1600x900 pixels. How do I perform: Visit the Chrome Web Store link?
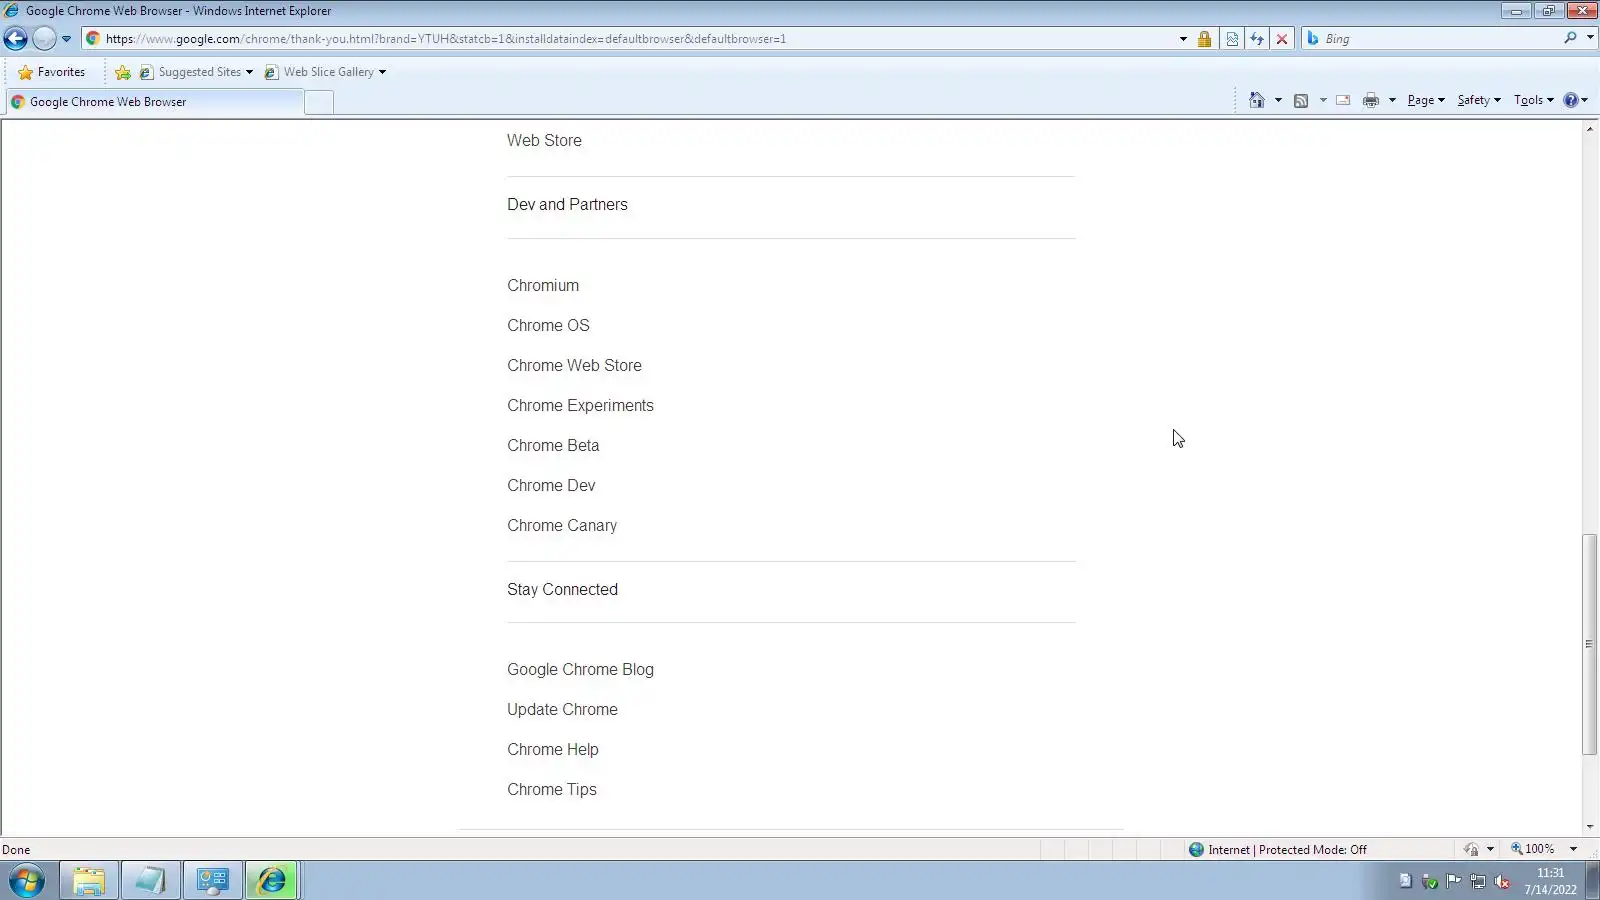574,366
